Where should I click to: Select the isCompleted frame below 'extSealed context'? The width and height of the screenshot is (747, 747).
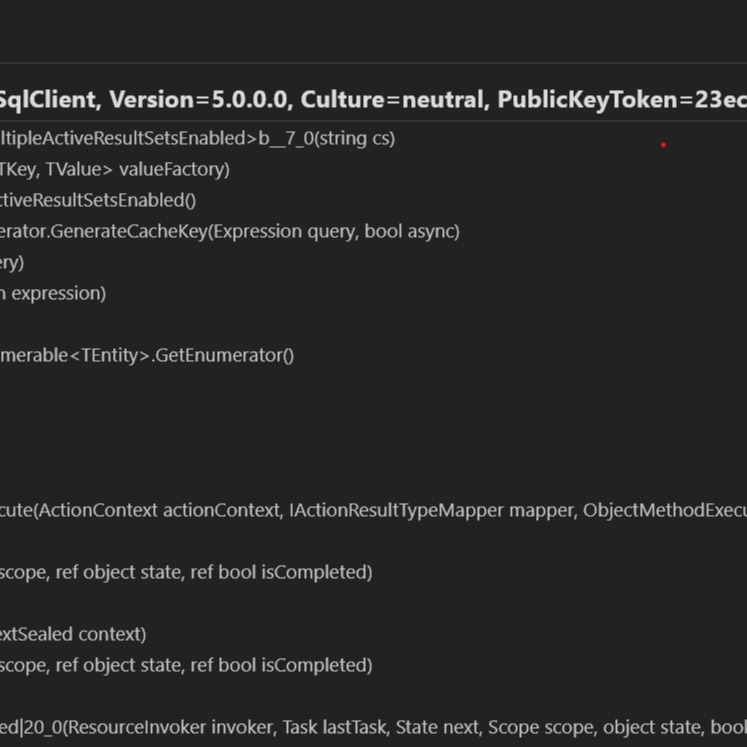186,665
